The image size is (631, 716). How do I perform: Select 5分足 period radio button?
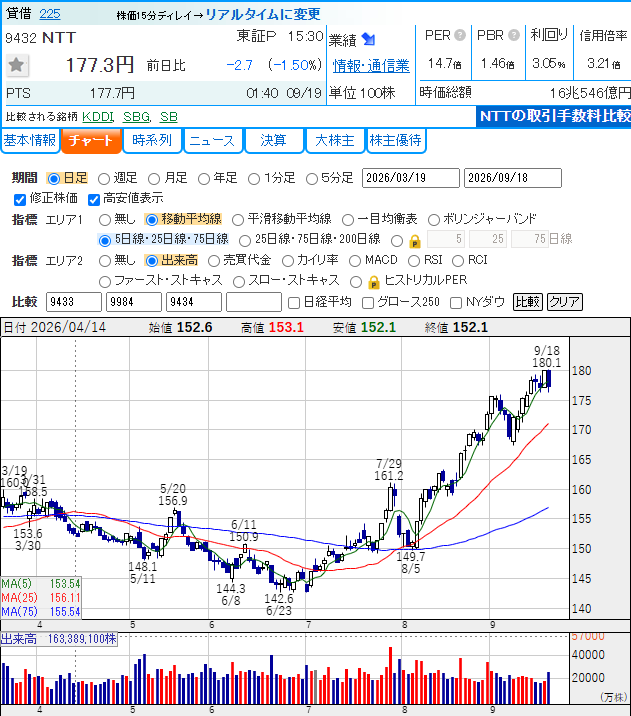[x=312, y=179]
